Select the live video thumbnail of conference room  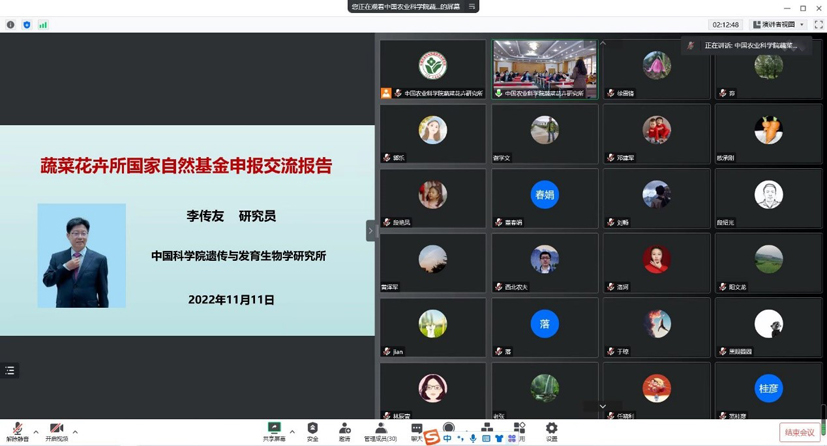(544, 66)
